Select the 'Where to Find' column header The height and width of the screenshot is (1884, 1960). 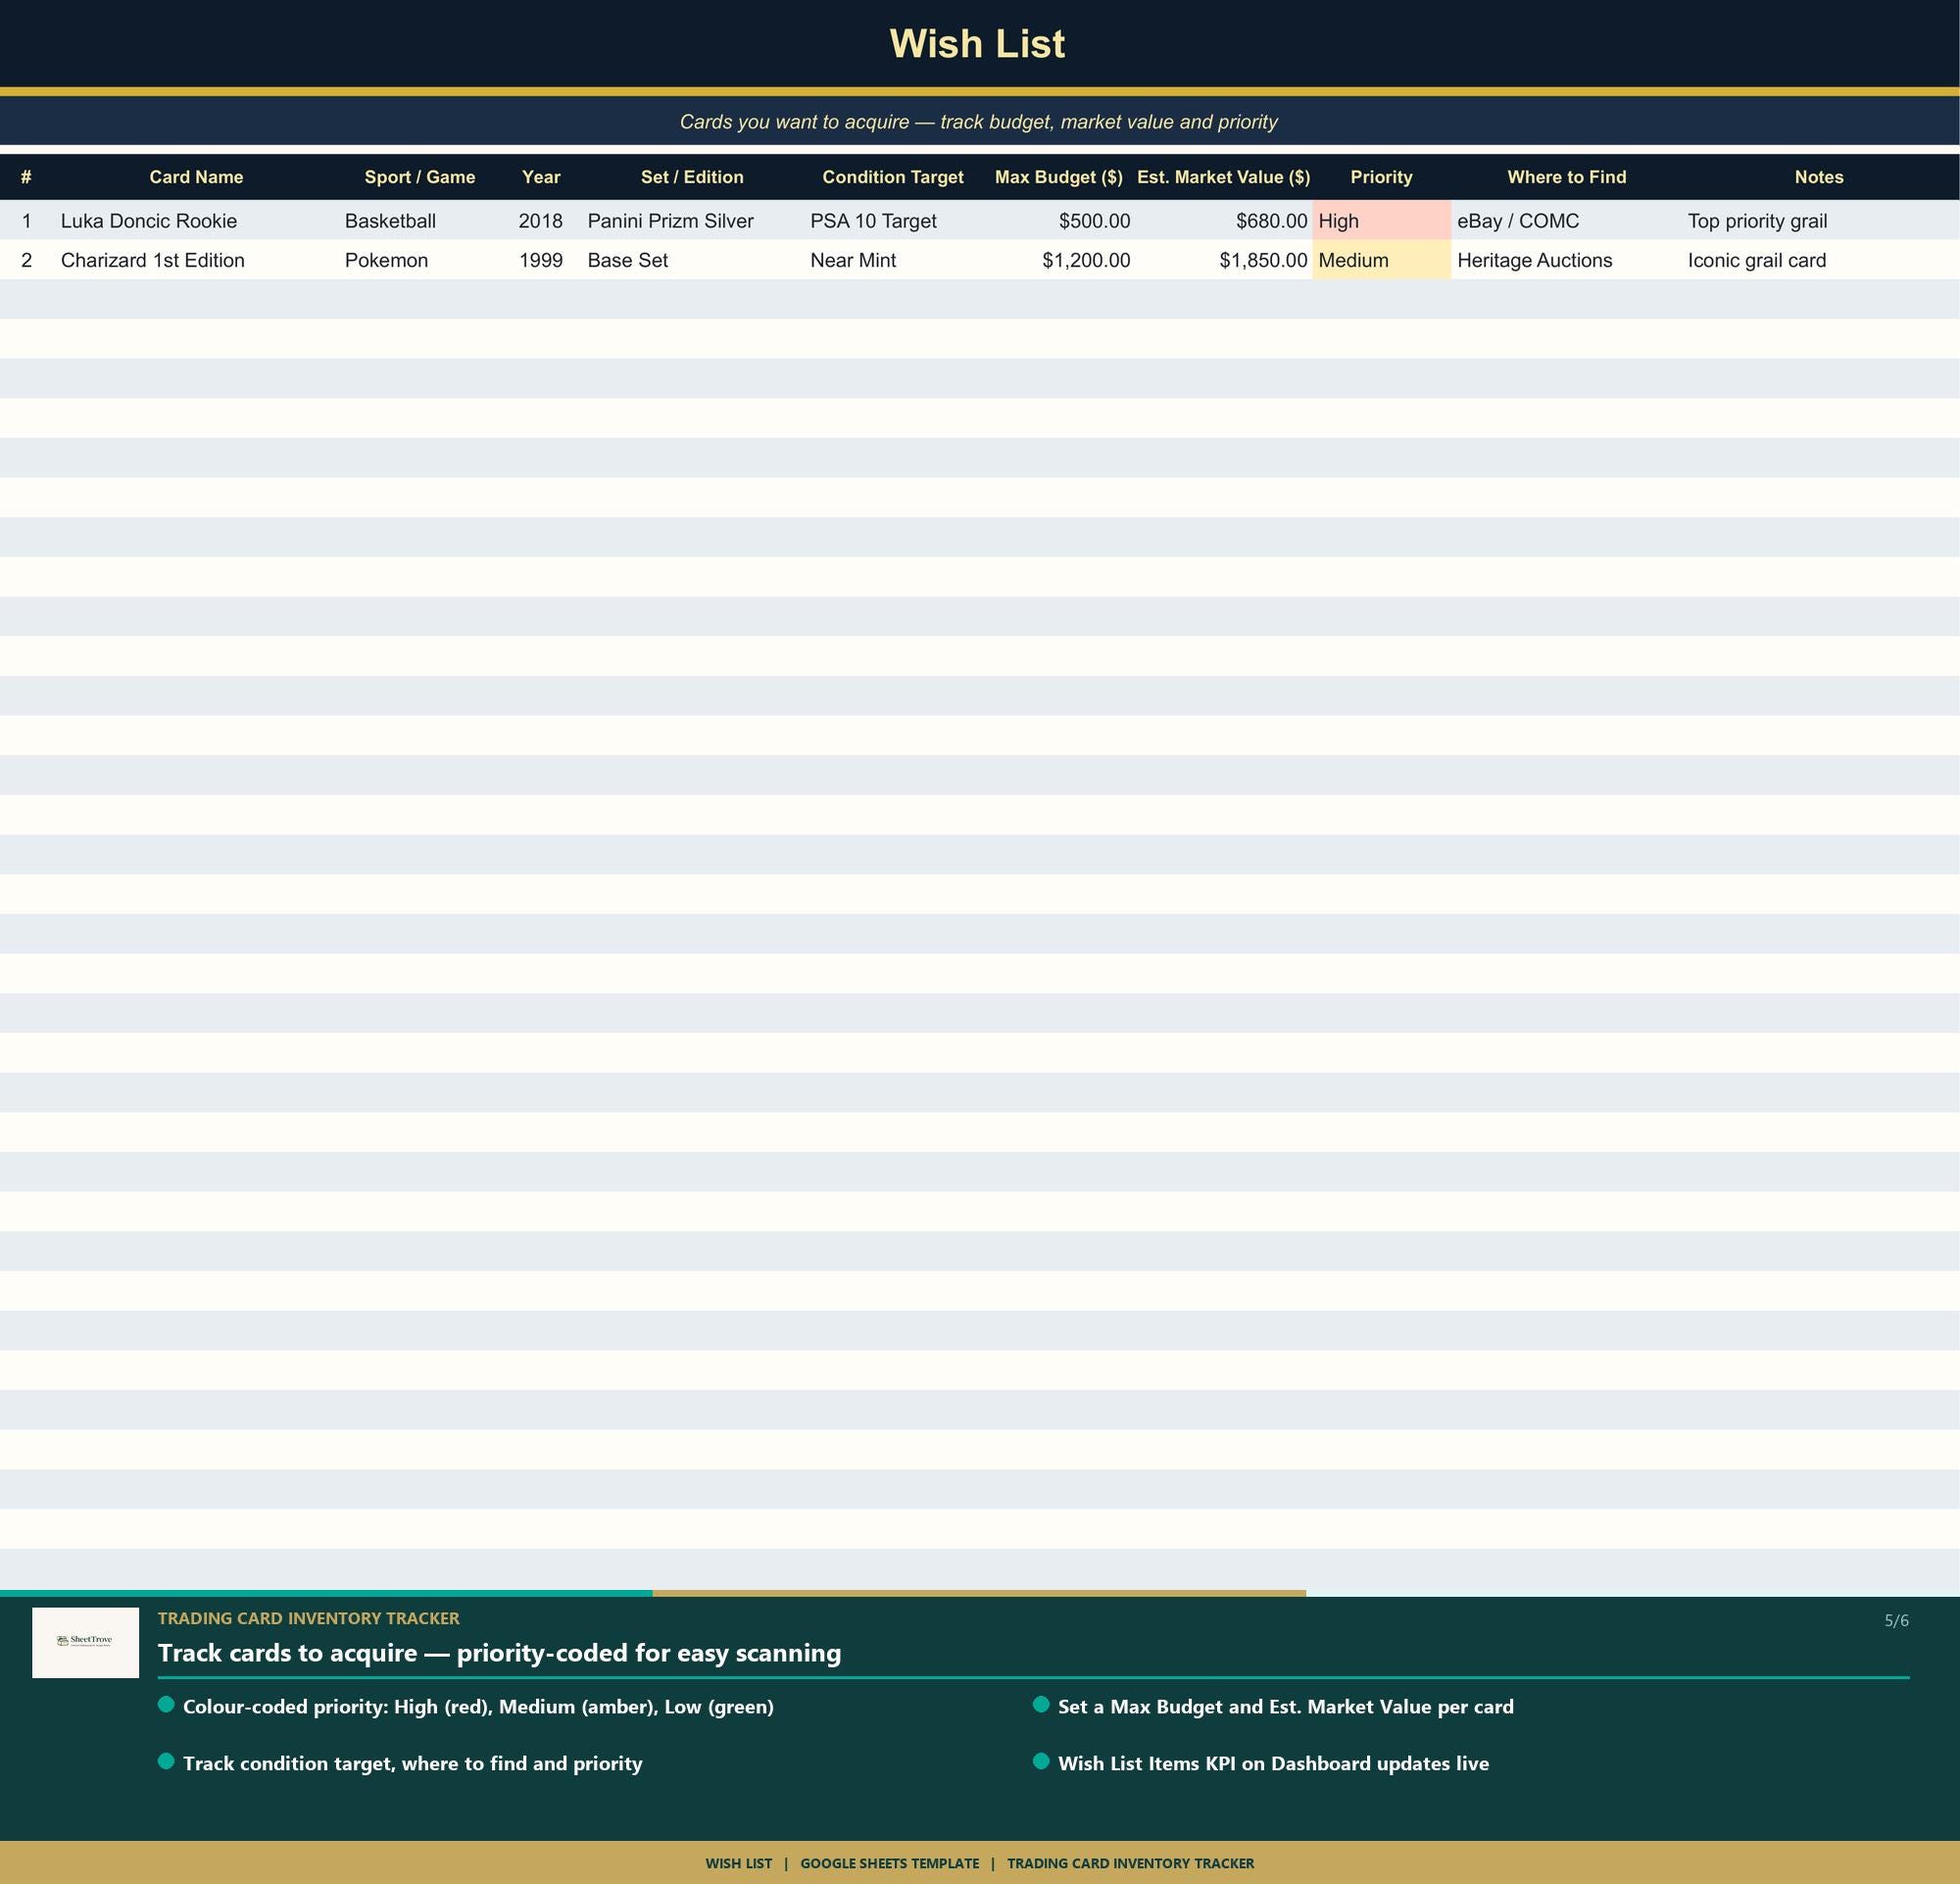click(1567, 177)
